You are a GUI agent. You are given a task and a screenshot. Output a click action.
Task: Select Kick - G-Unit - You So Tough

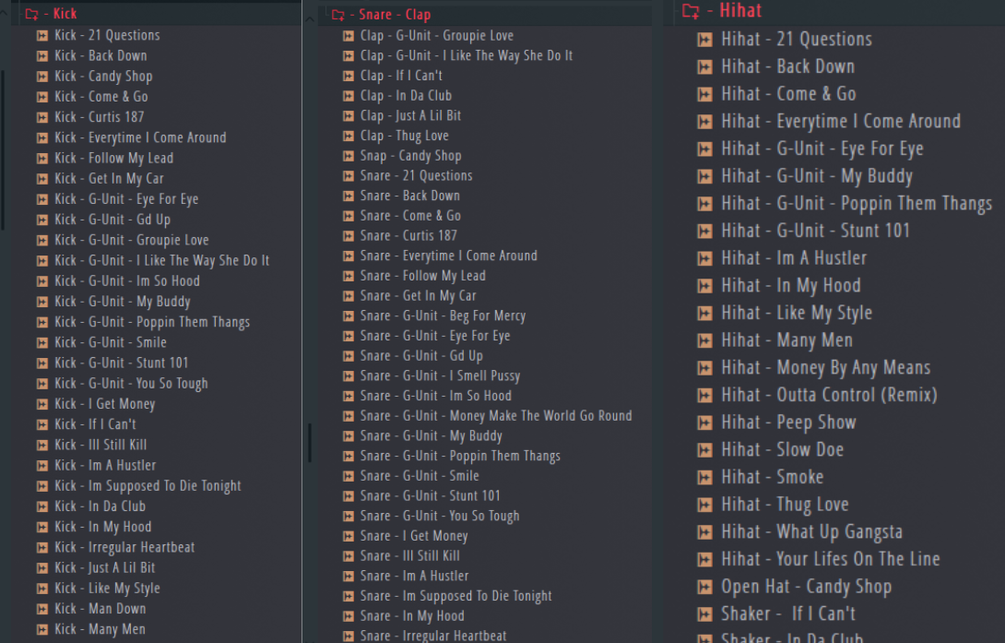click(x=131, y=383)
